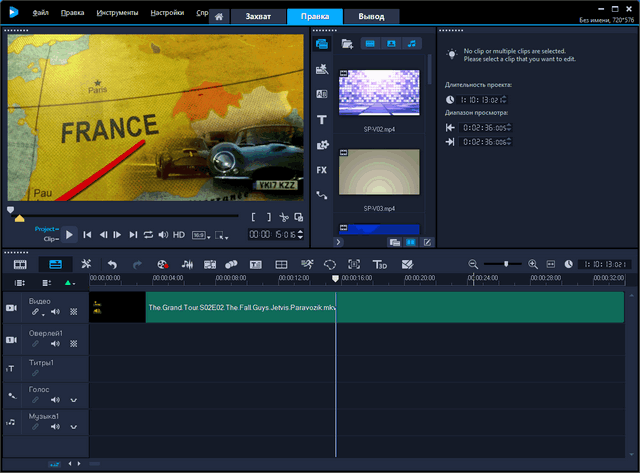The image size is (640, 473).
Task: Toggle mute on the Голос track
Action: pyautogui.click(x=55, y=399)
